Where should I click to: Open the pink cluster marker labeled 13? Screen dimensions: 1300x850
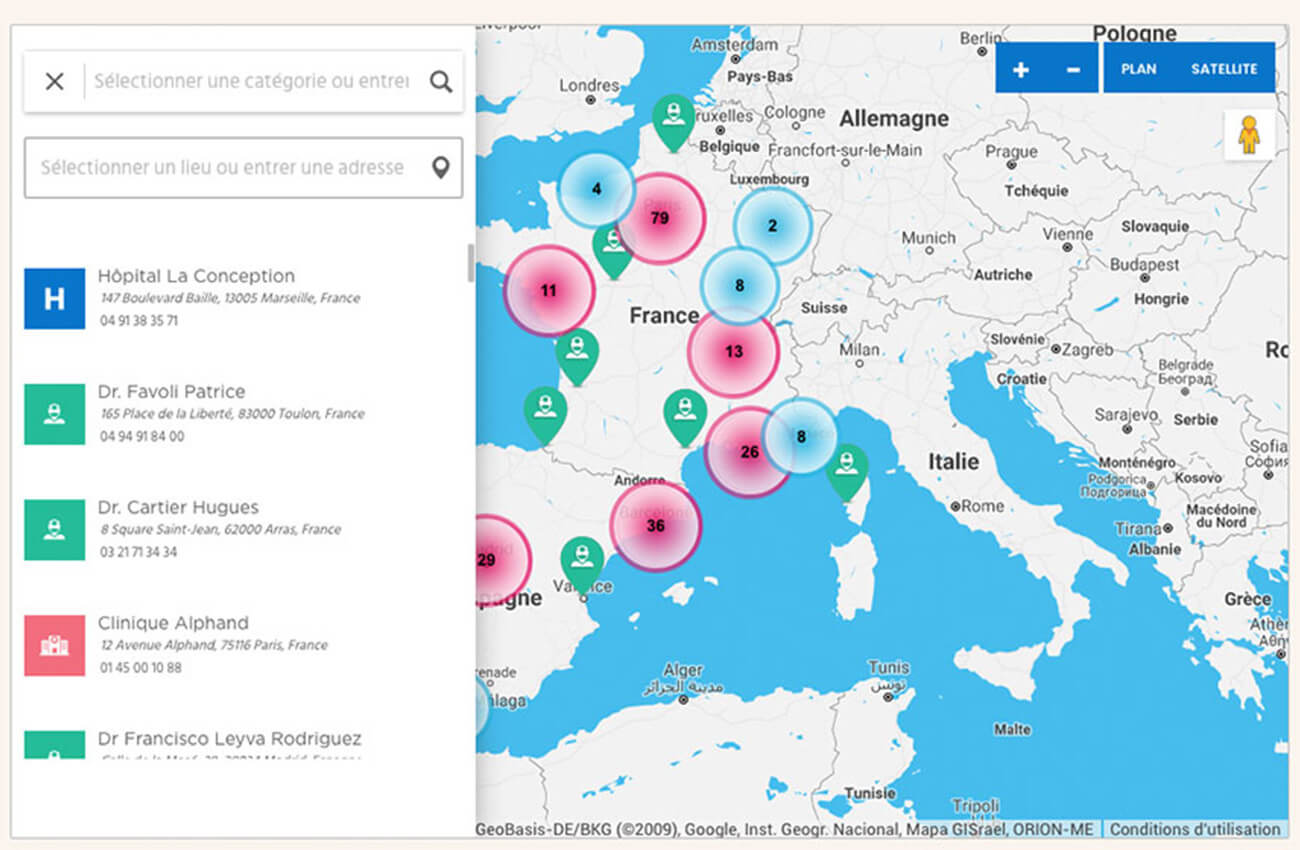[x=734, y=352]
